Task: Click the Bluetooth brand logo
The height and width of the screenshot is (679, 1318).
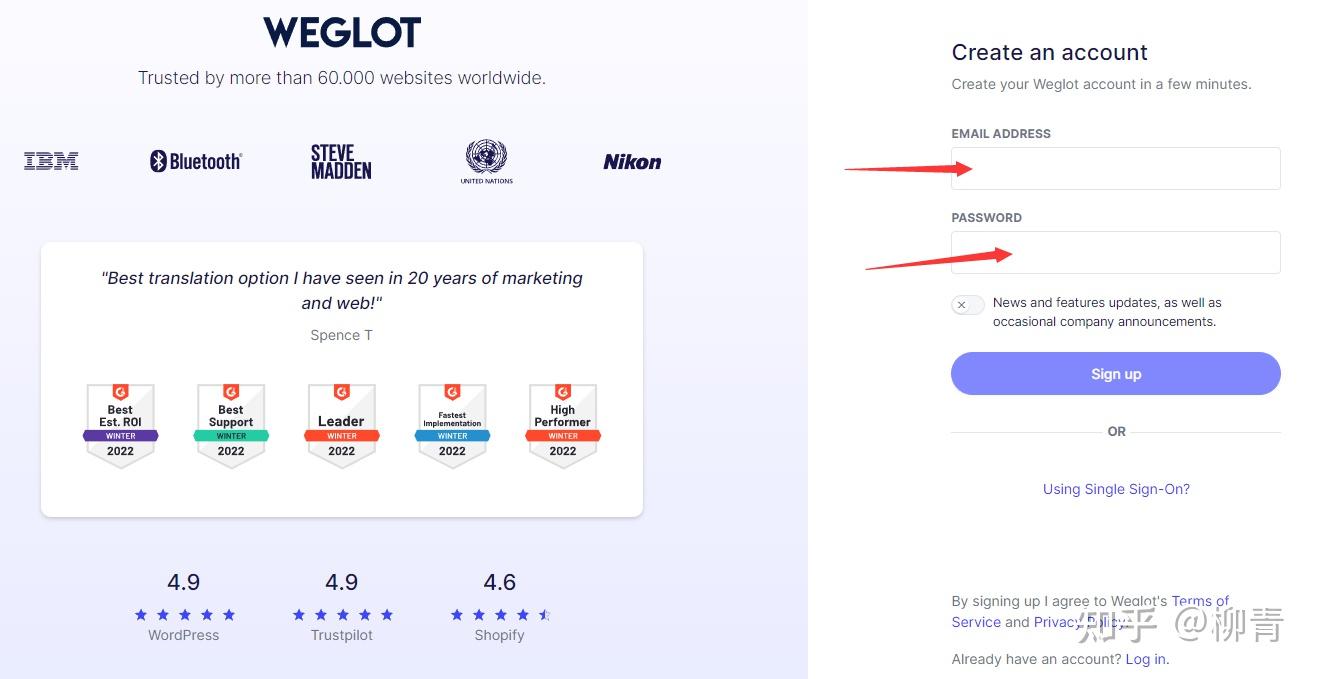Action: (195, 160)
